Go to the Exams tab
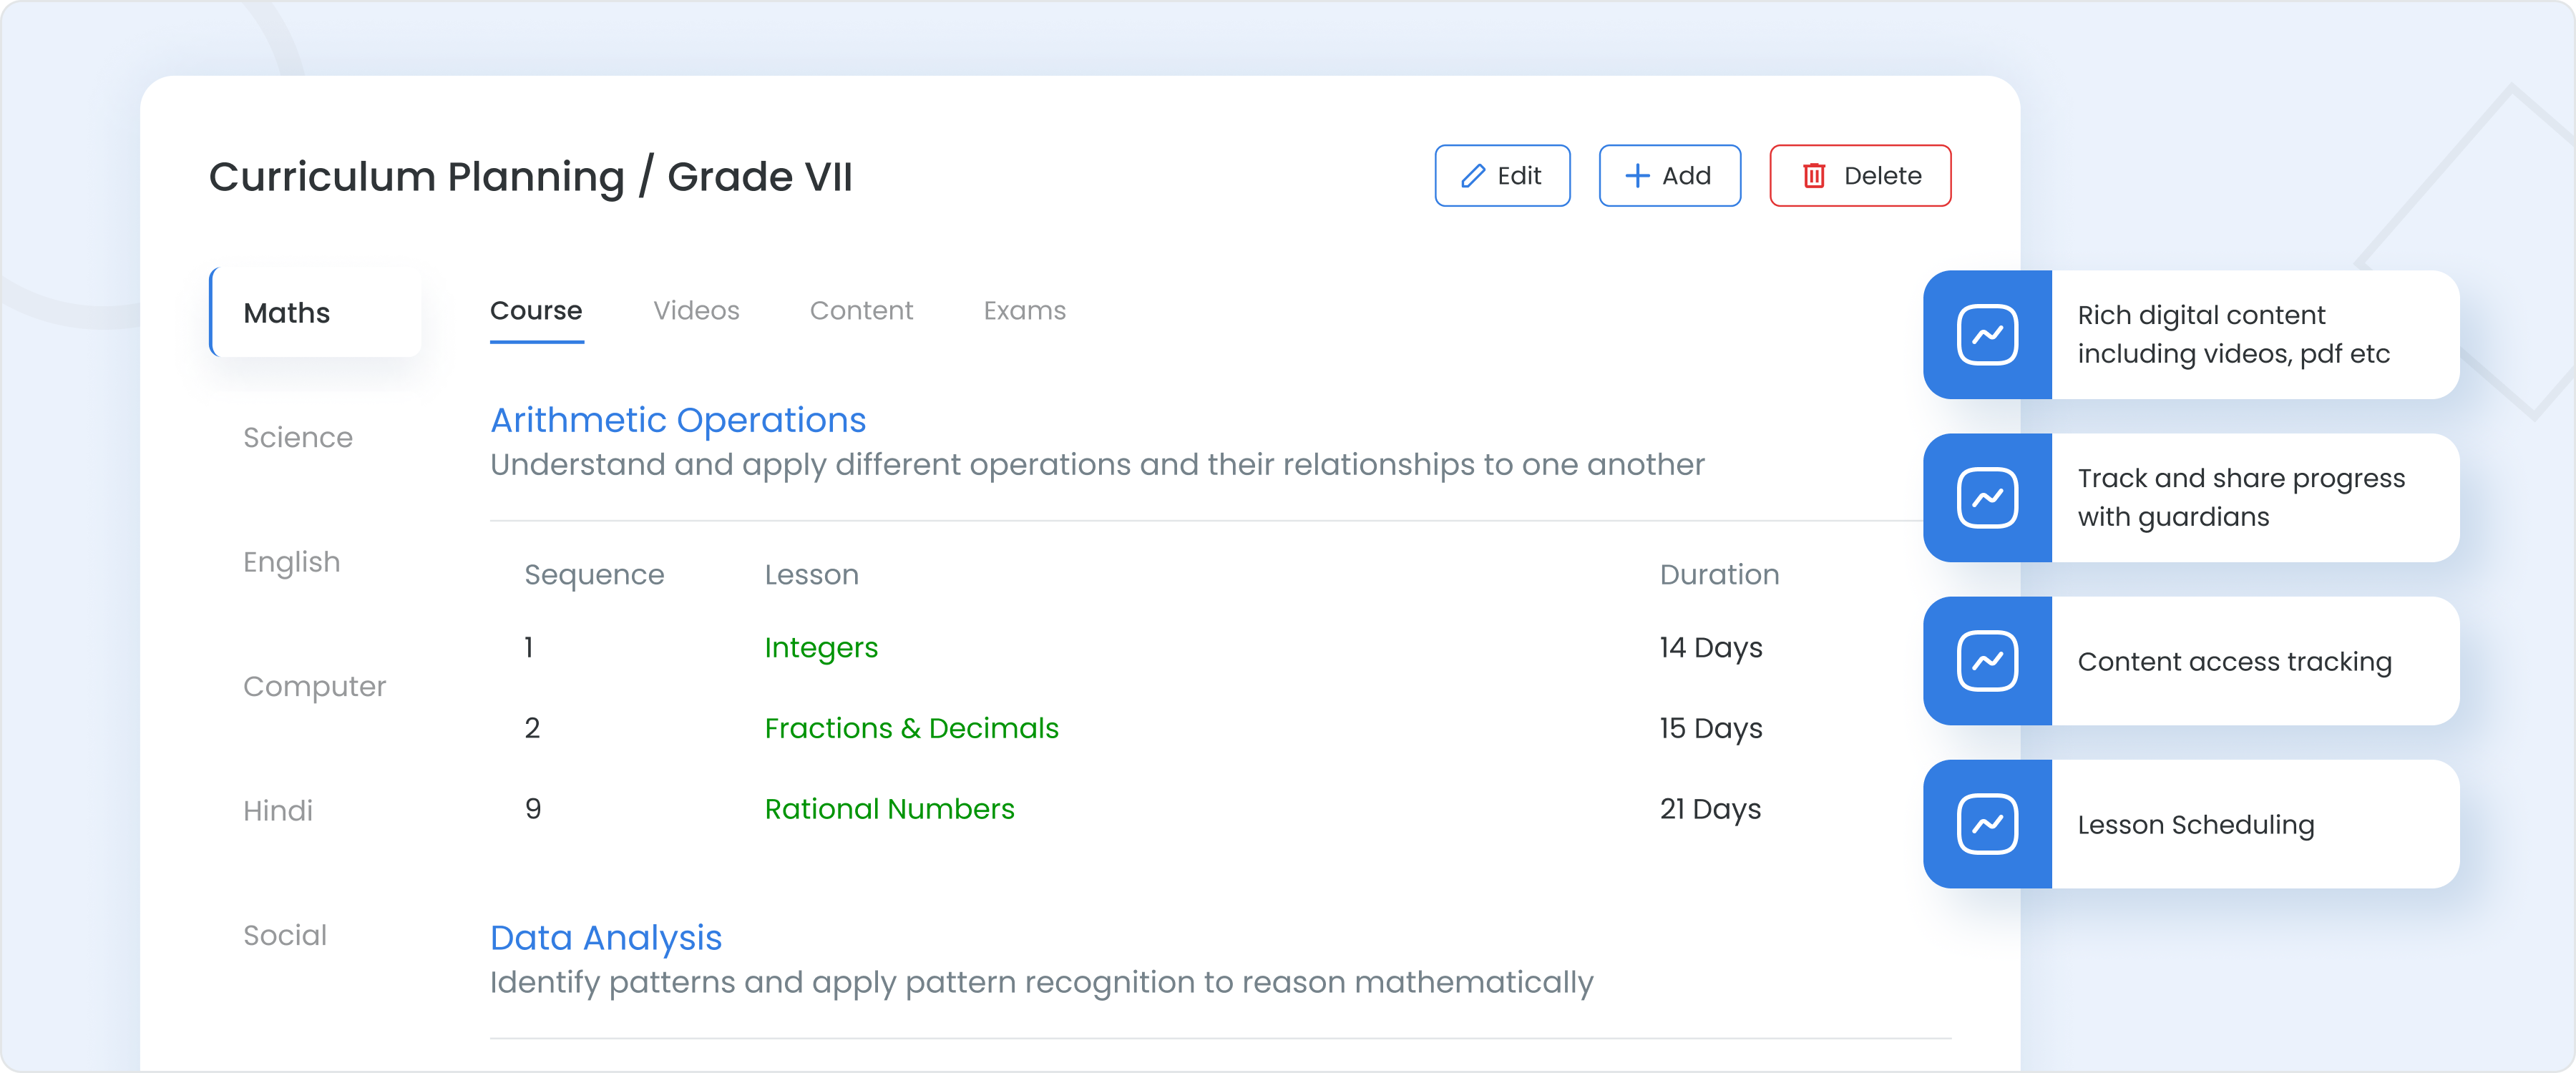 click(1024, 311)
